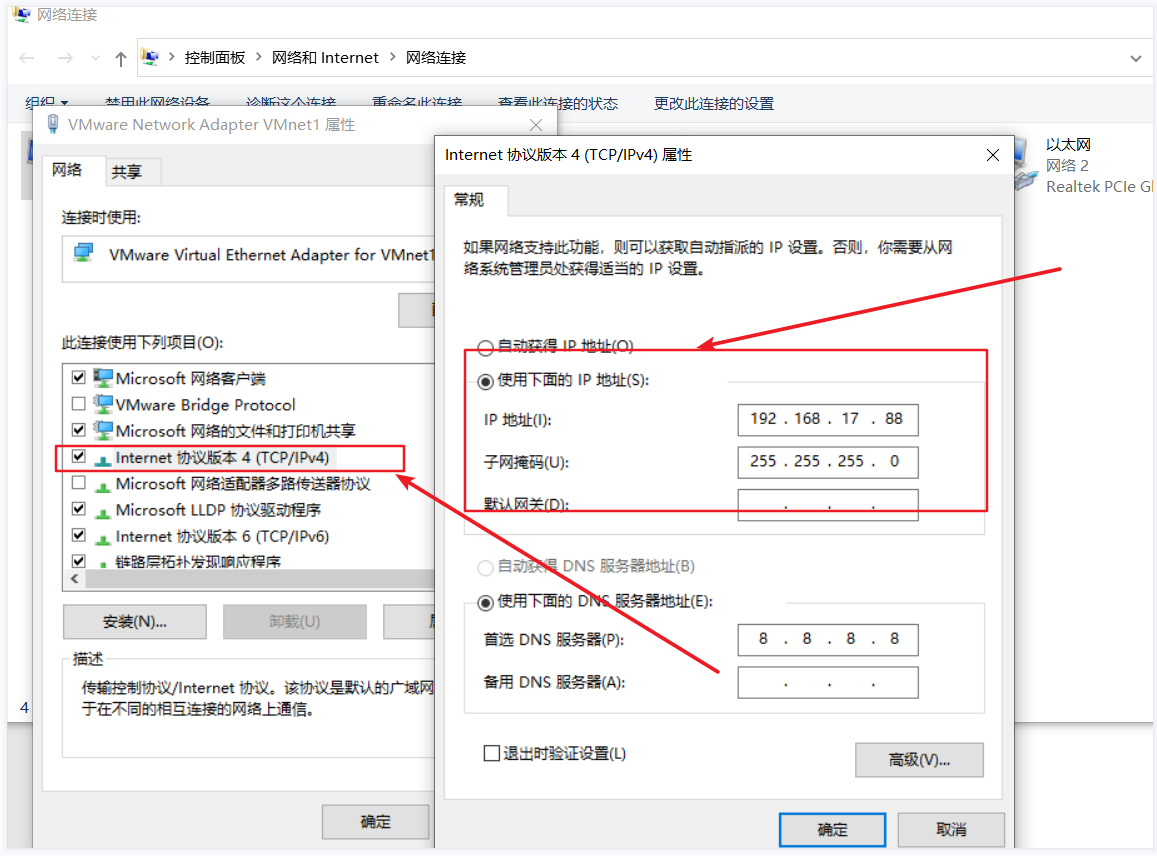Enable the VMware Bridge Protocol checkbox

(x=79, y=404)
